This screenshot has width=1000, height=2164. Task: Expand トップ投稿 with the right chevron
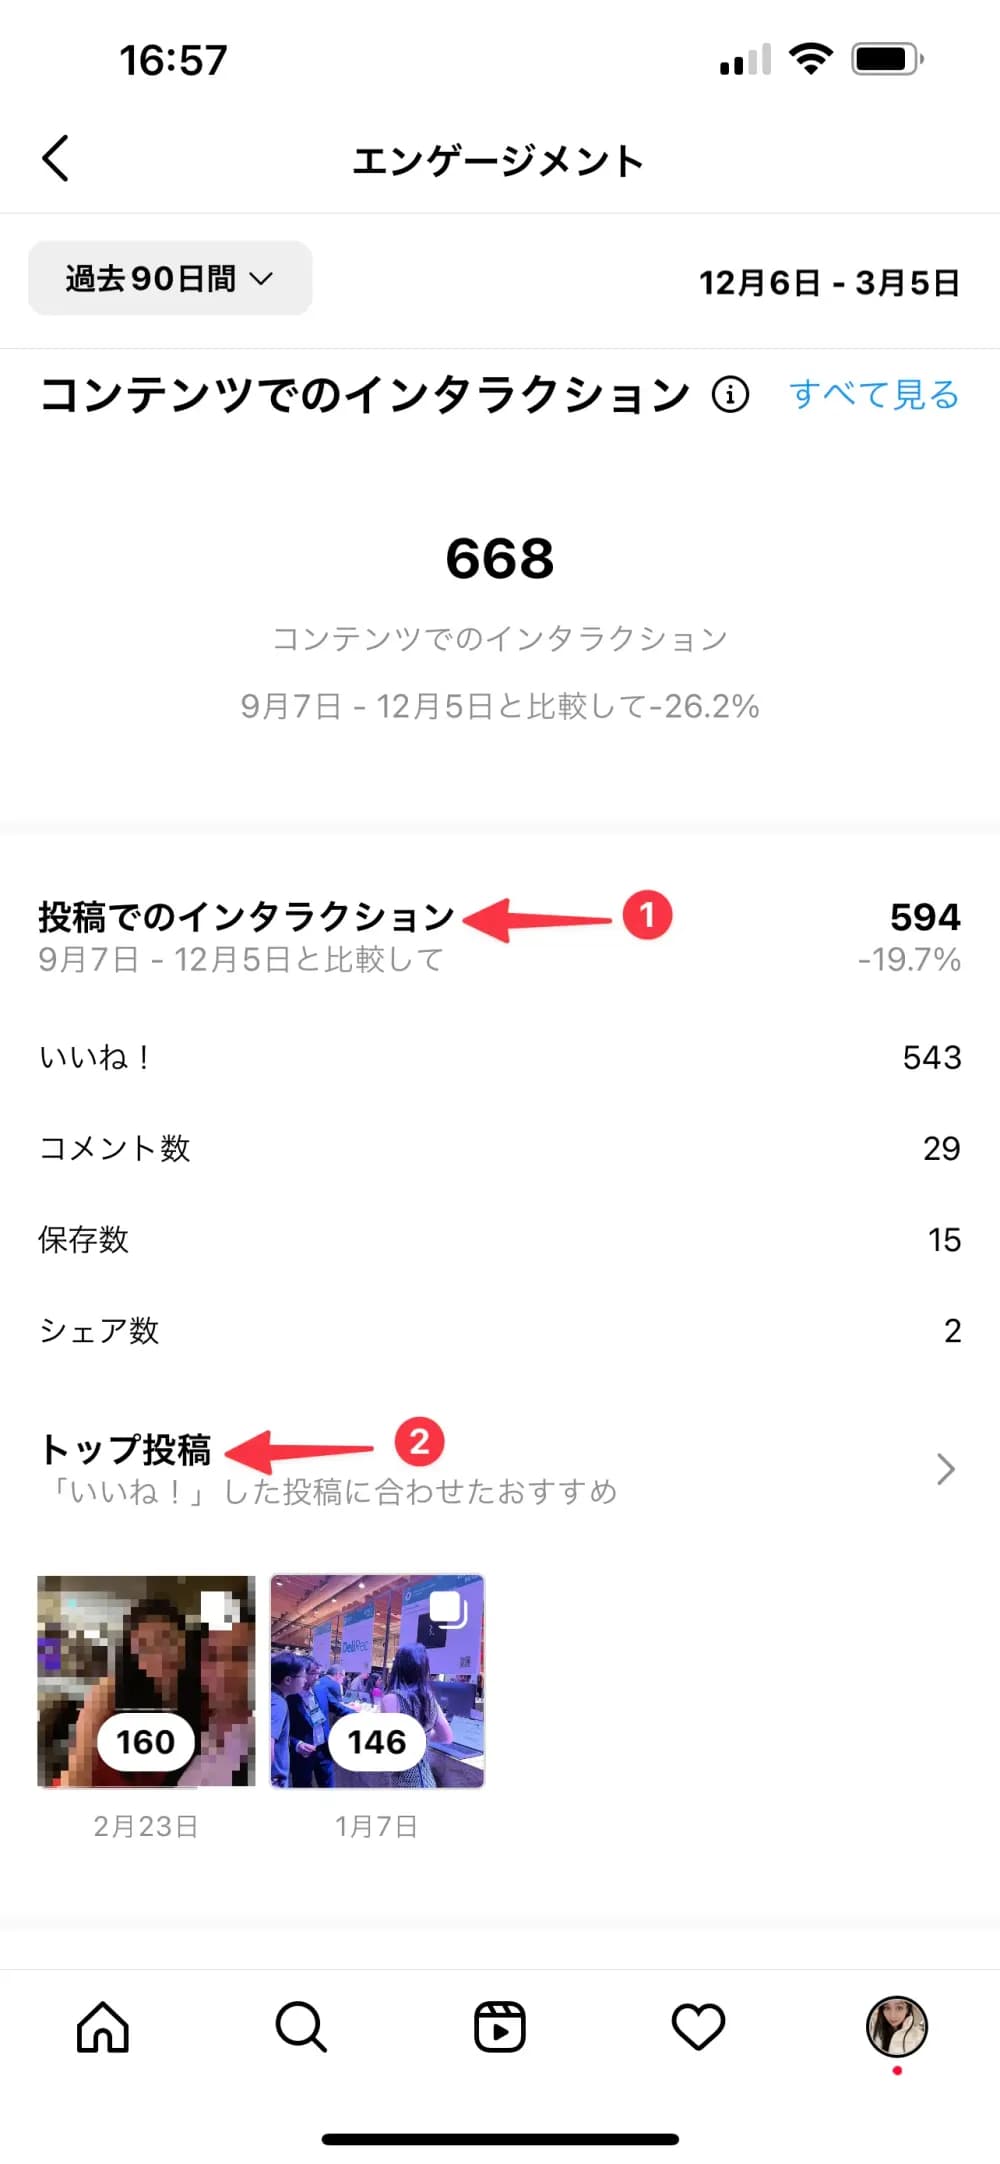[x=945, y=1469]
